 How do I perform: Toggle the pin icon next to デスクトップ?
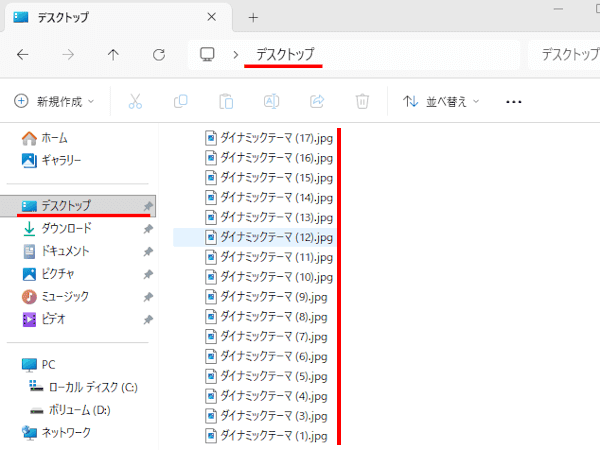click(148, 206)
